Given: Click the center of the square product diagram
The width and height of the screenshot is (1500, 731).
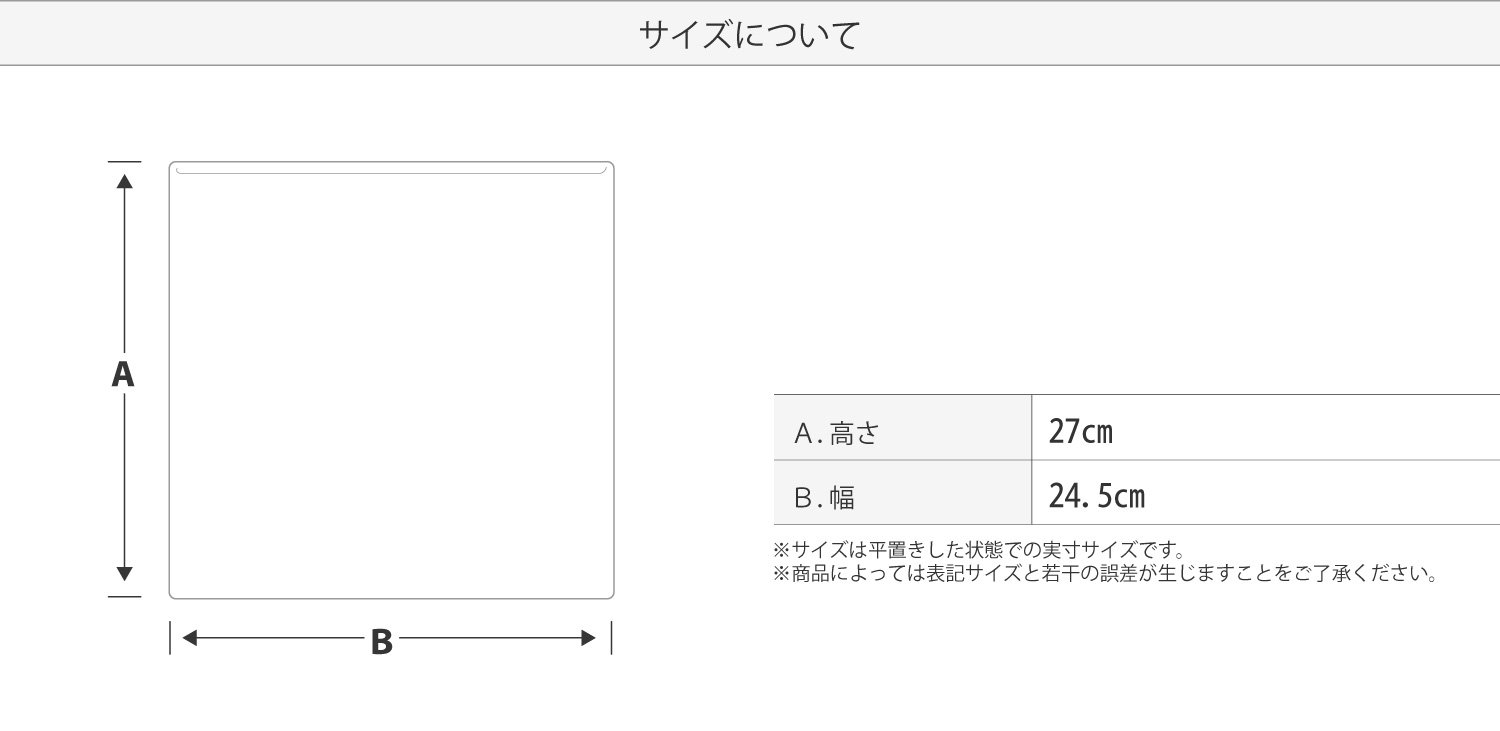Looking at the screenshot, I should click(391, 380).
